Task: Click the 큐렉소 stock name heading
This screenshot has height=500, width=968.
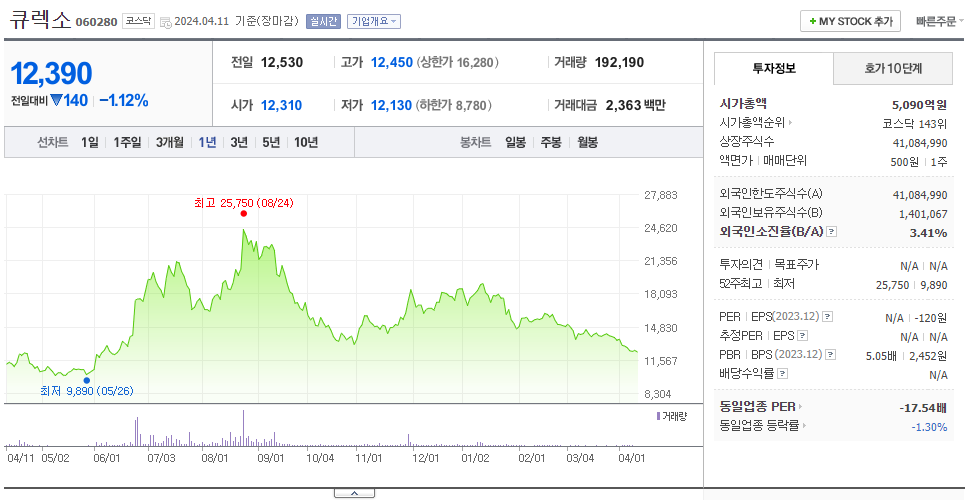Action: click(x=41, y=20)
